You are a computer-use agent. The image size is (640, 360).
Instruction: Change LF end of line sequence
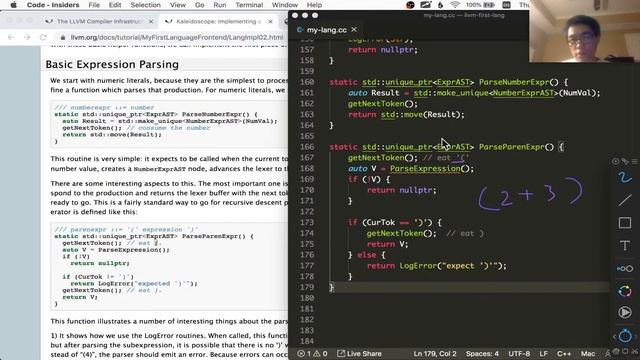[544, 353]
